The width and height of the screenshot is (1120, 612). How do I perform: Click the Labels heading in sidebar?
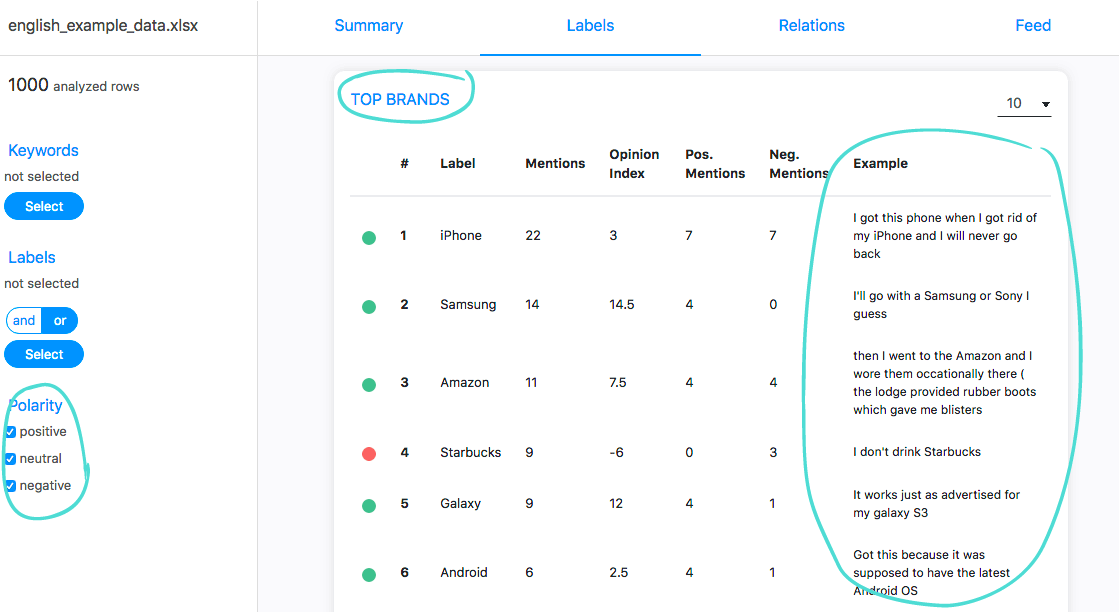pos(31,257)
